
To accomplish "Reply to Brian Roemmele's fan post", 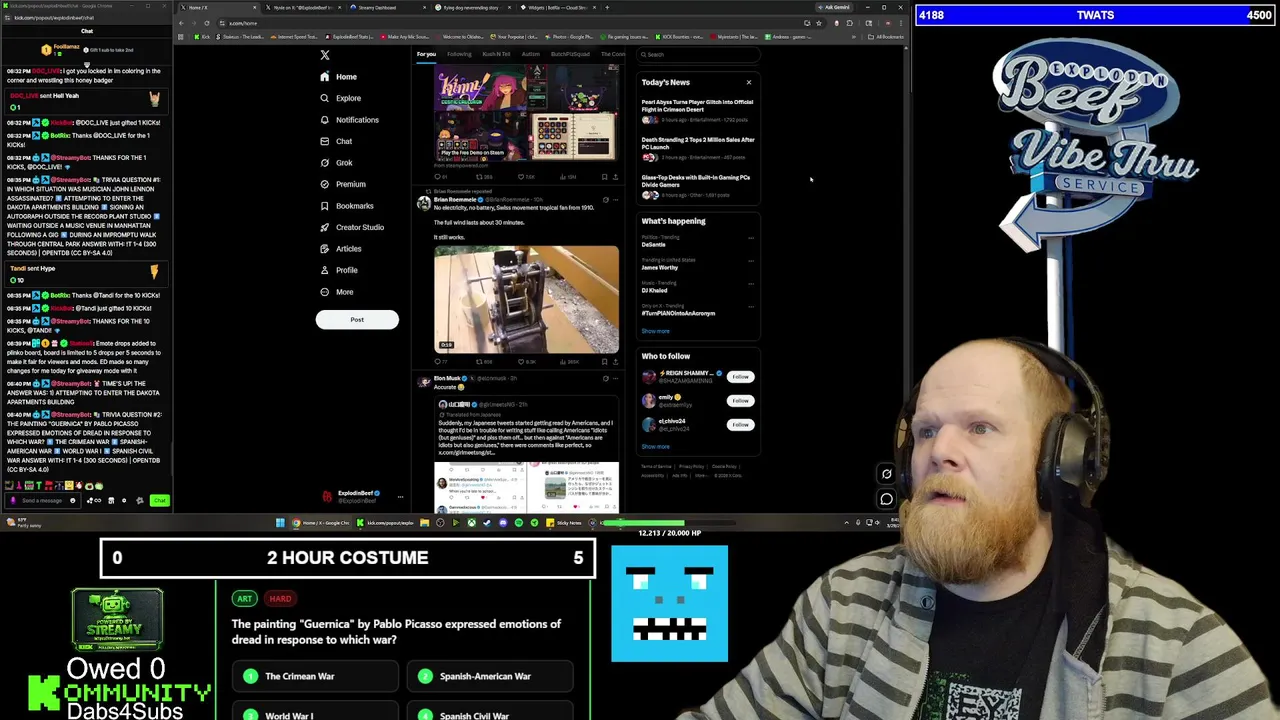I will [x=438, y=361].
